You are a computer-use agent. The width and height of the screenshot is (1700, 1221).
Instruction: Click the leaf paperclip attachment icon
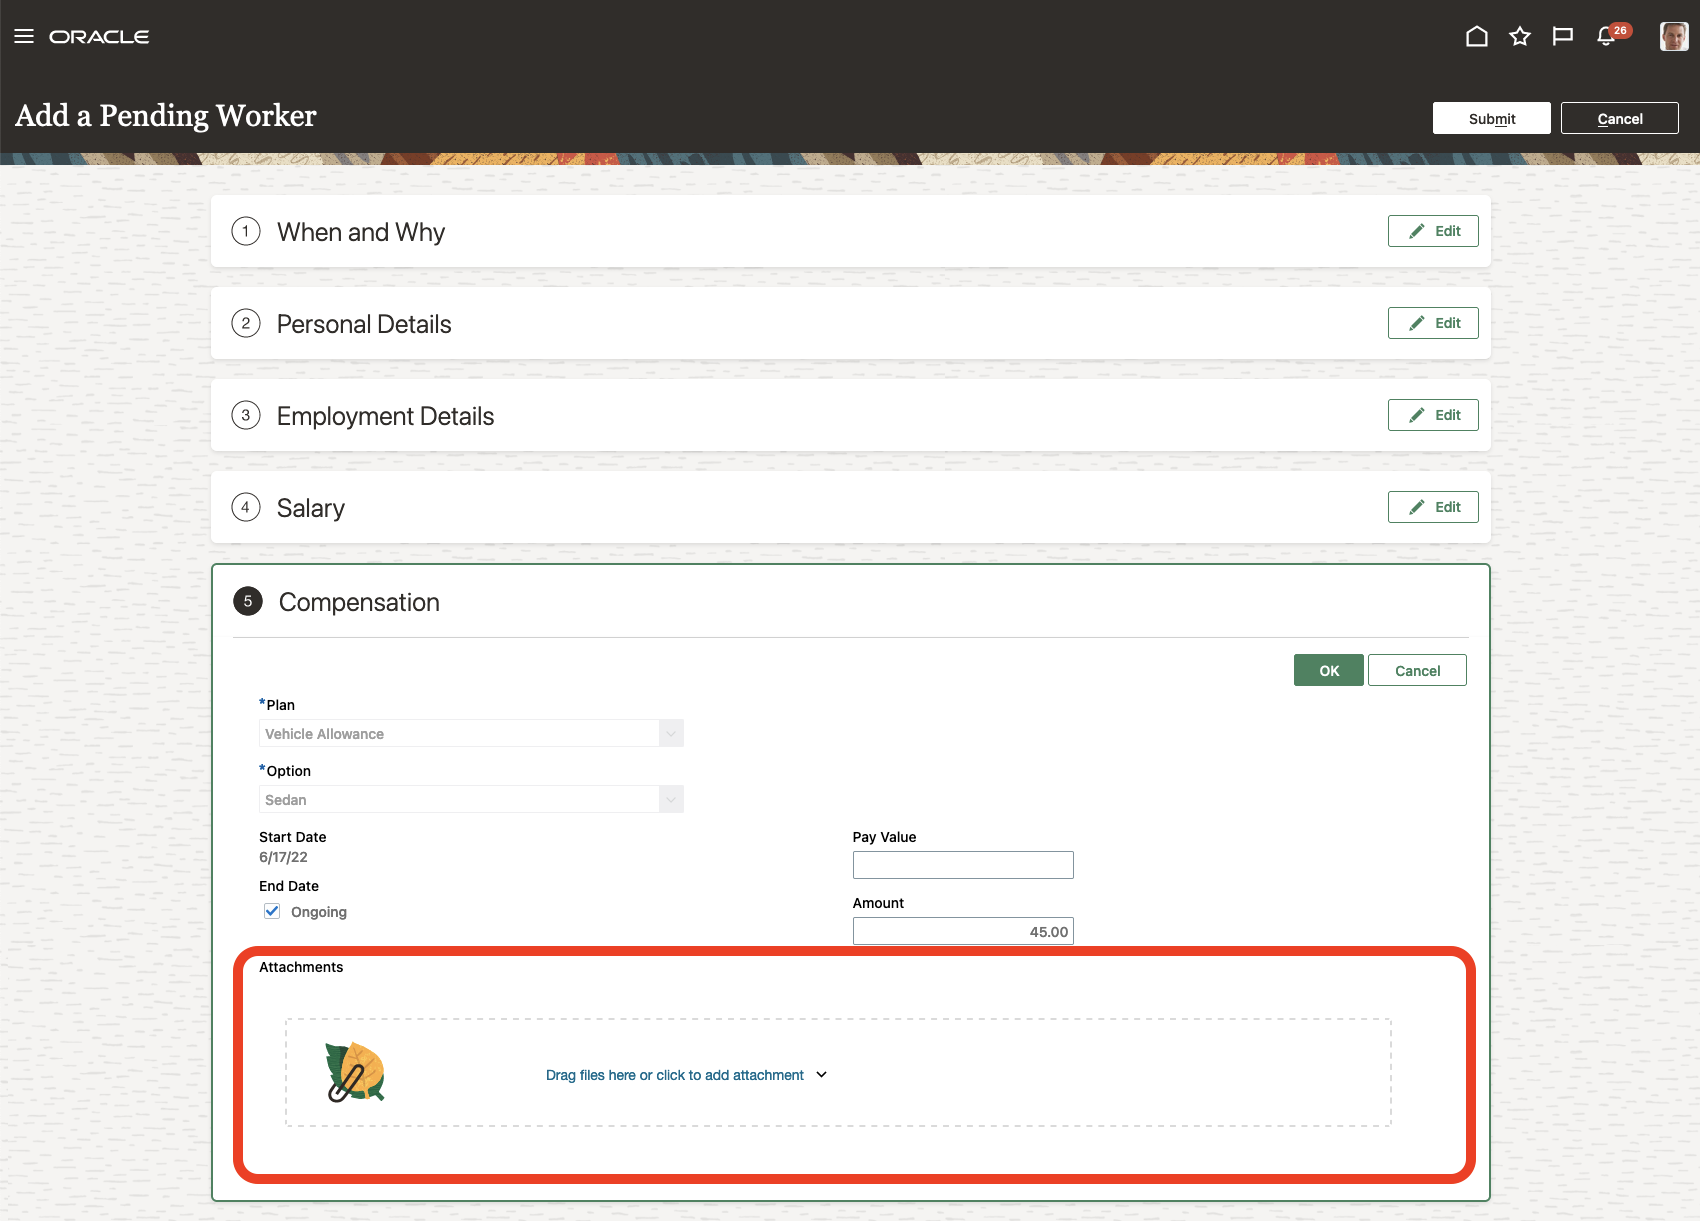coord(355,1073)
